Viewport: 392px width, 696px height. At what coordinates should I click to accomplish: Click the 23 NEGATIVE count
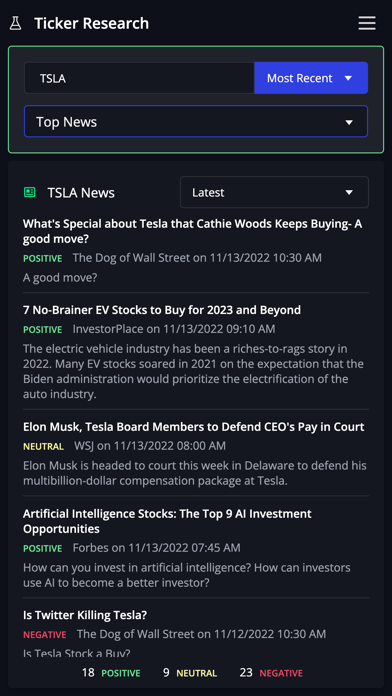click(271, 673)
